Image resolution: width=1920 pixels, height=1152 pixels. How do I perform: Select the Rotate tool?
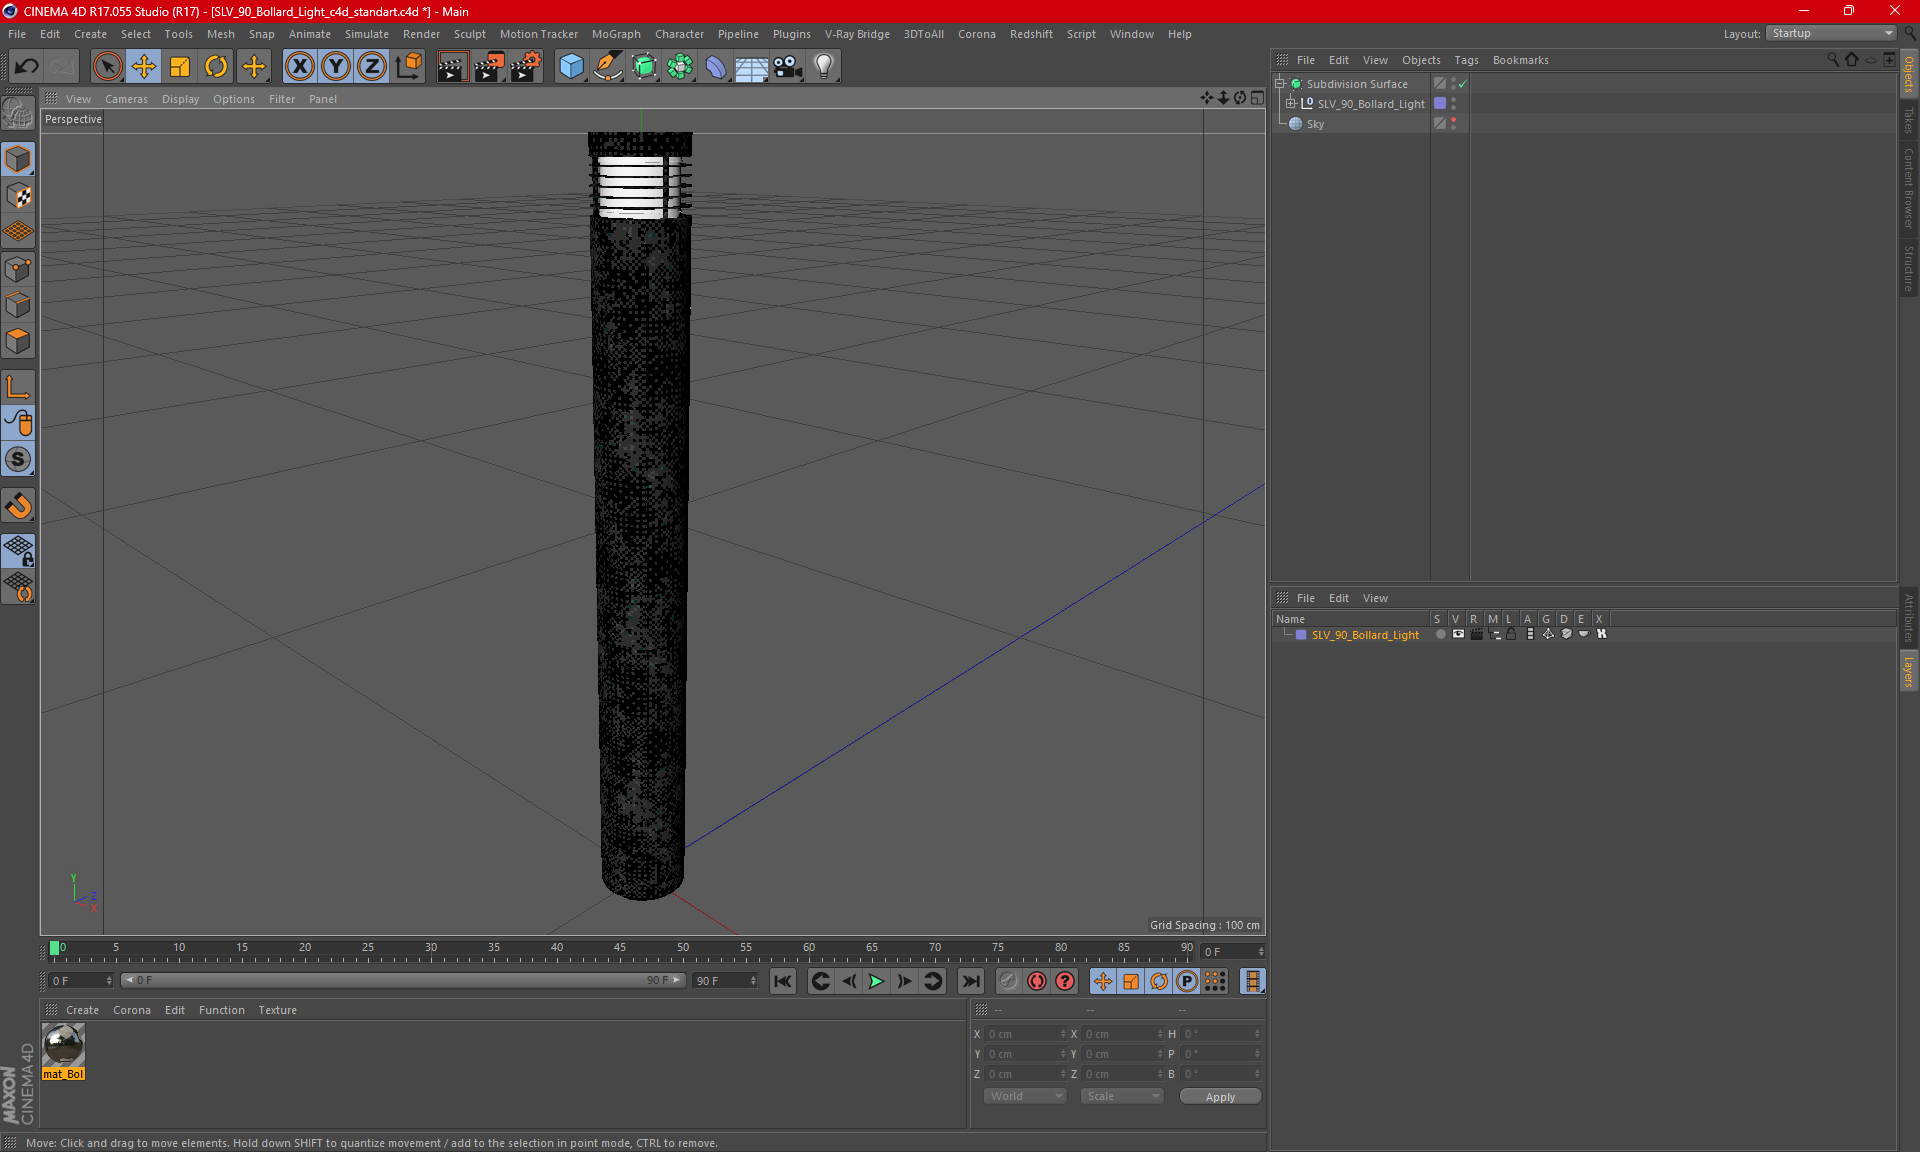pyautogui.click(x=216, y=67)
